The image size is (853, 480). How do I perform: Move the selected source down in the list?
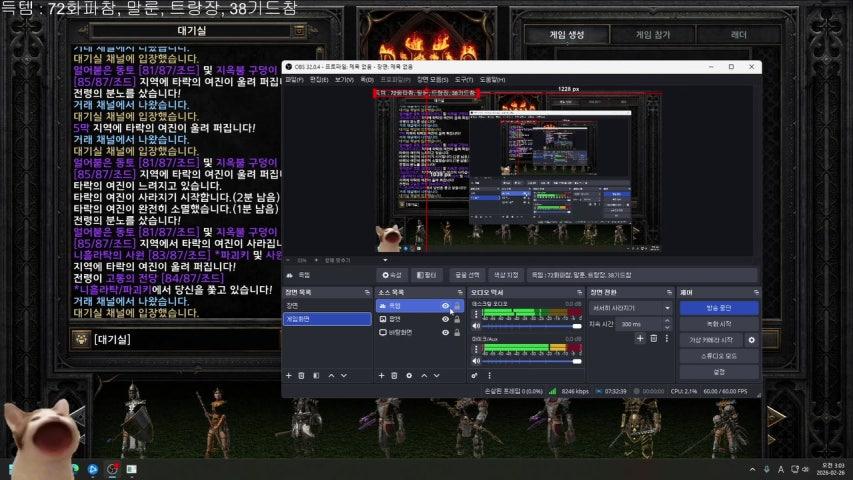437,376
